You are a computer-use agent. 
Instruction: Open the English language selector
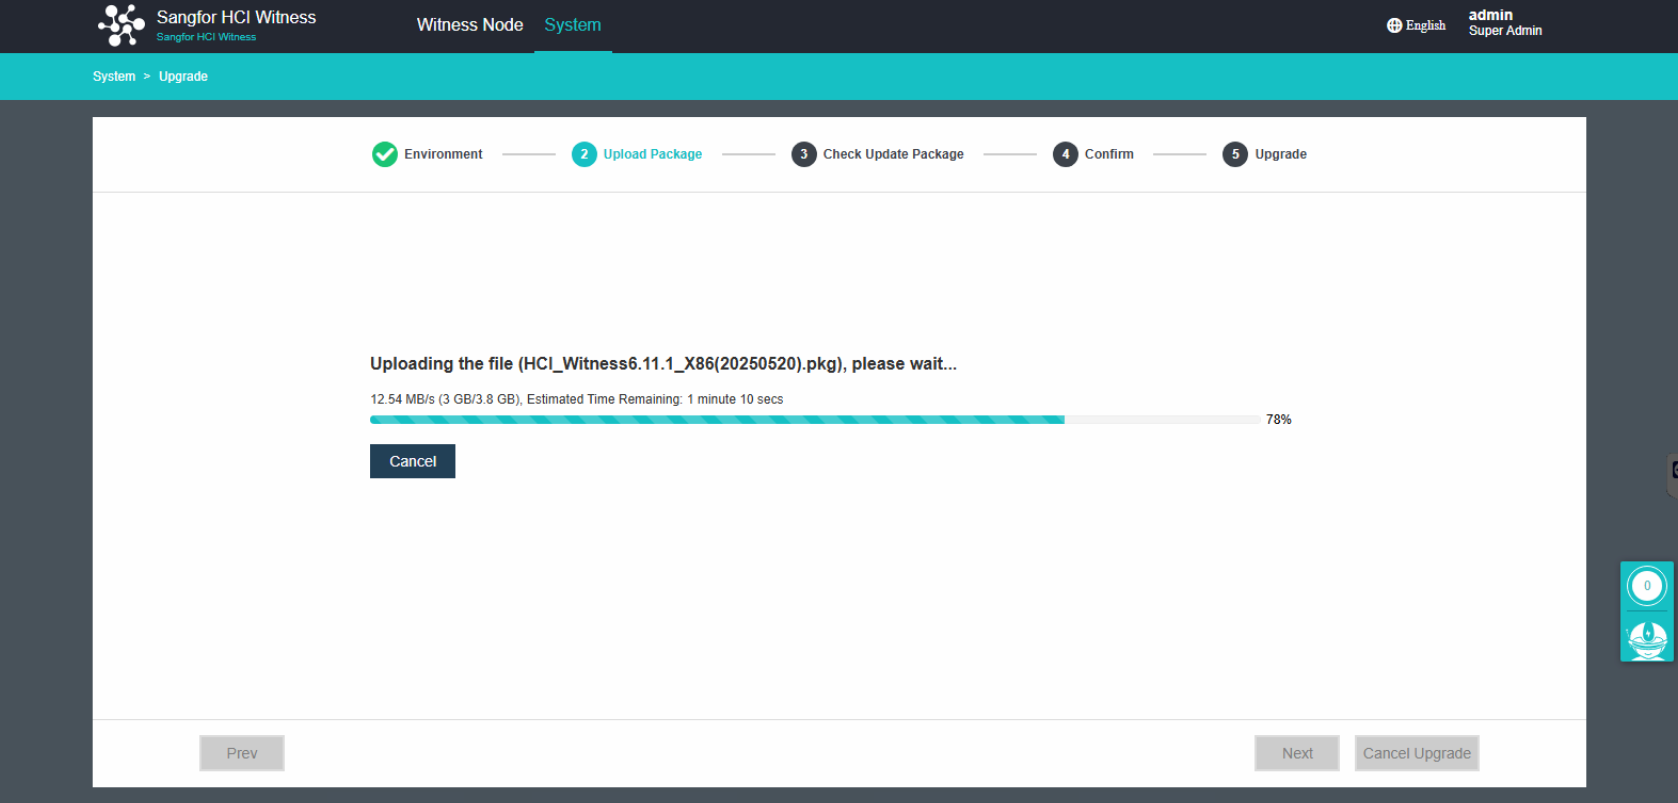coord(1416,26)
